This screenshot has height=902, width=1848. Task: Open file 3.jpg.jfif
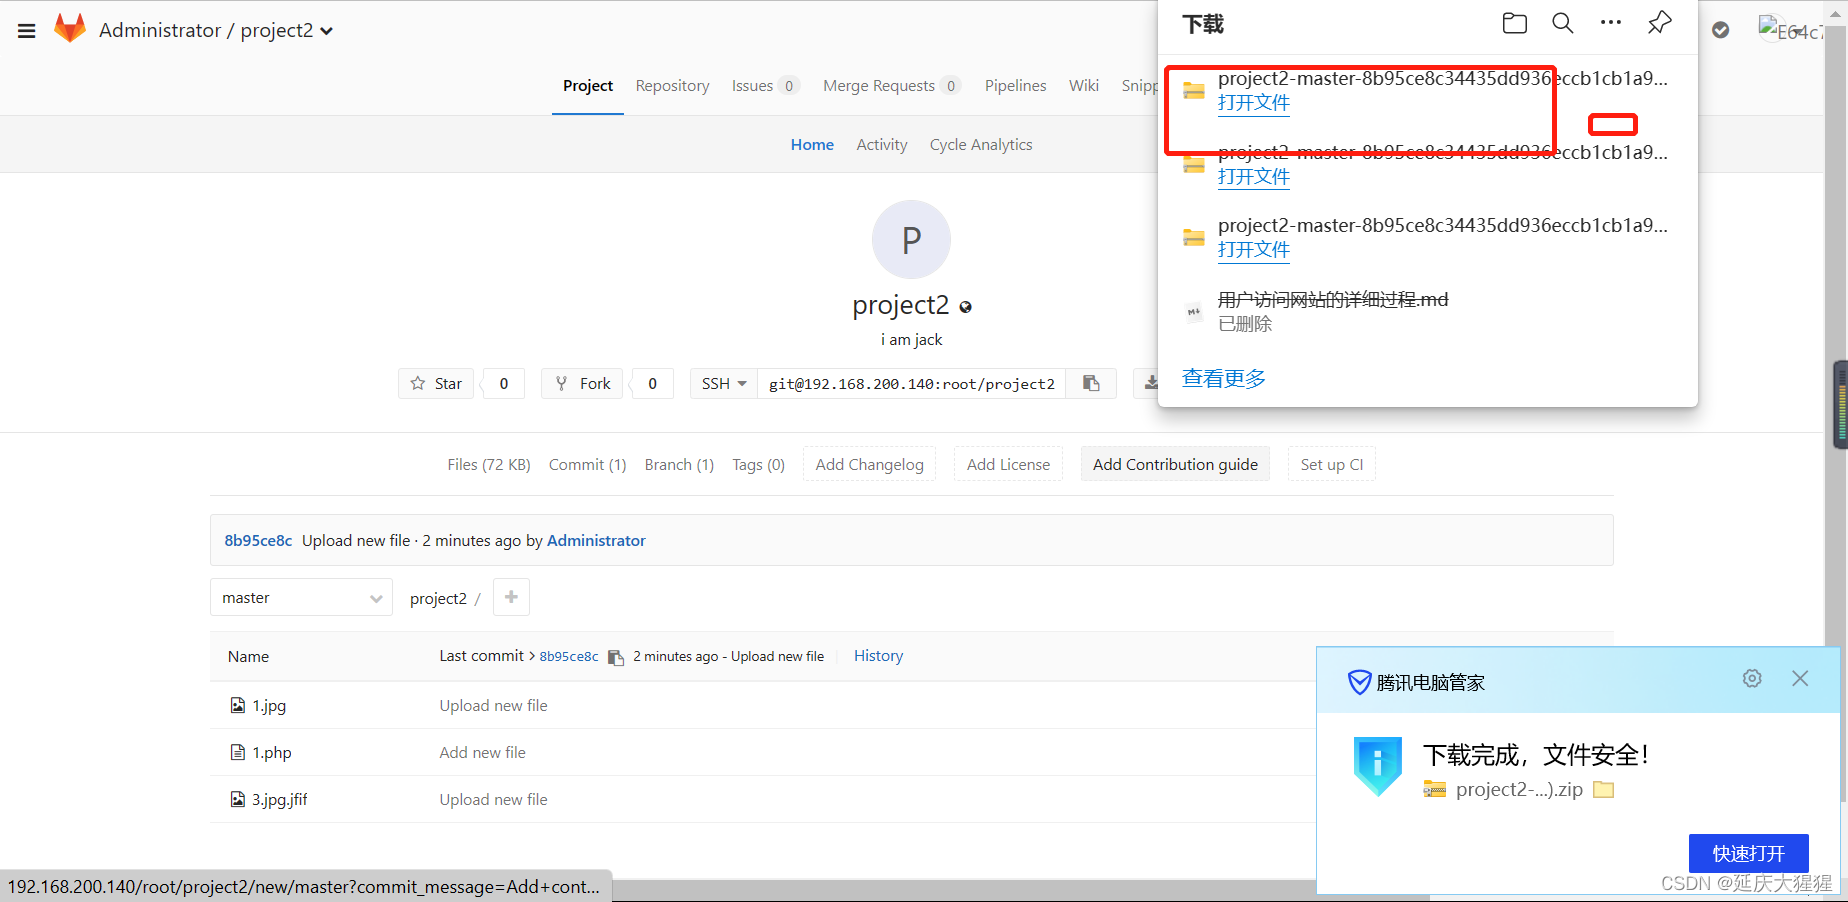pyautogui.click(x=280, y=800)
